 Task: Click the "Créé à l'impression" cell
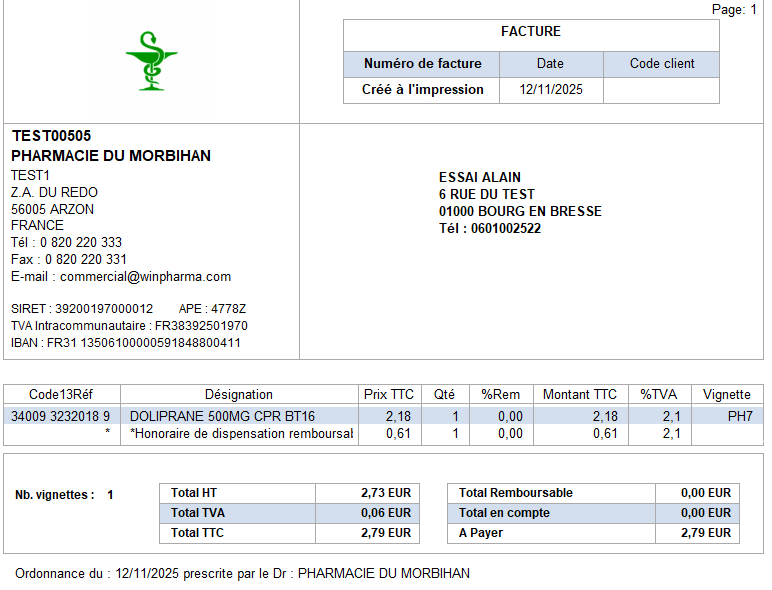422,90
